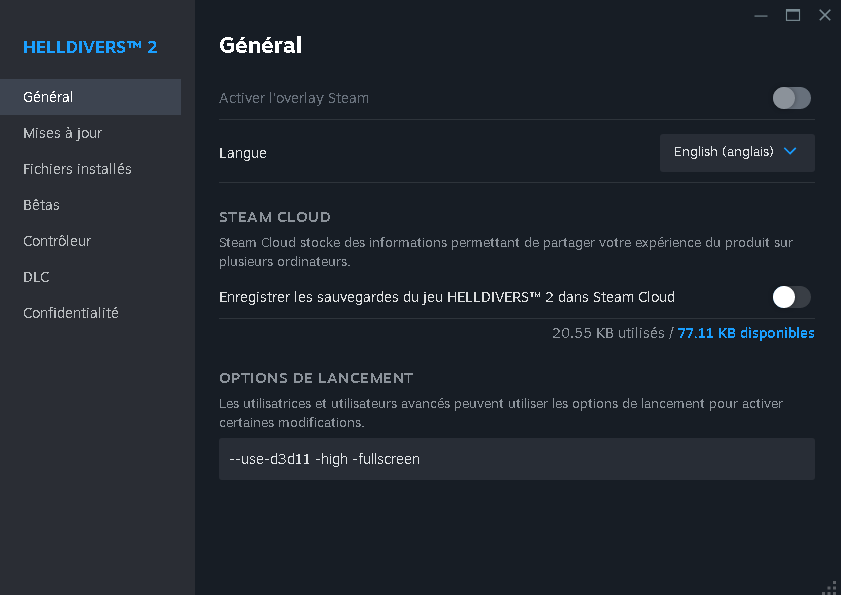Screen dimensions: 841x595
Task: Click the OPTIONS DE LANCEMENT section header
Action: [x=316, y=378]
